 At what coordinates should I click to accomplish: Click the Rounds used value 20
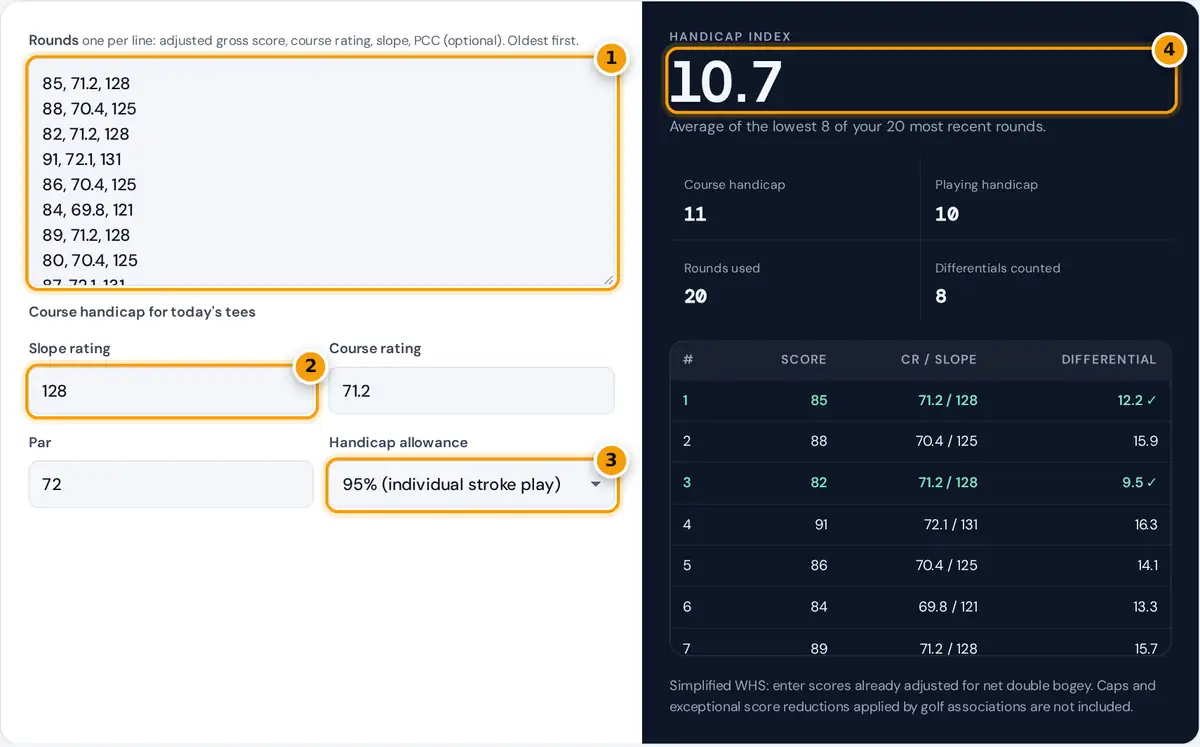696,296
